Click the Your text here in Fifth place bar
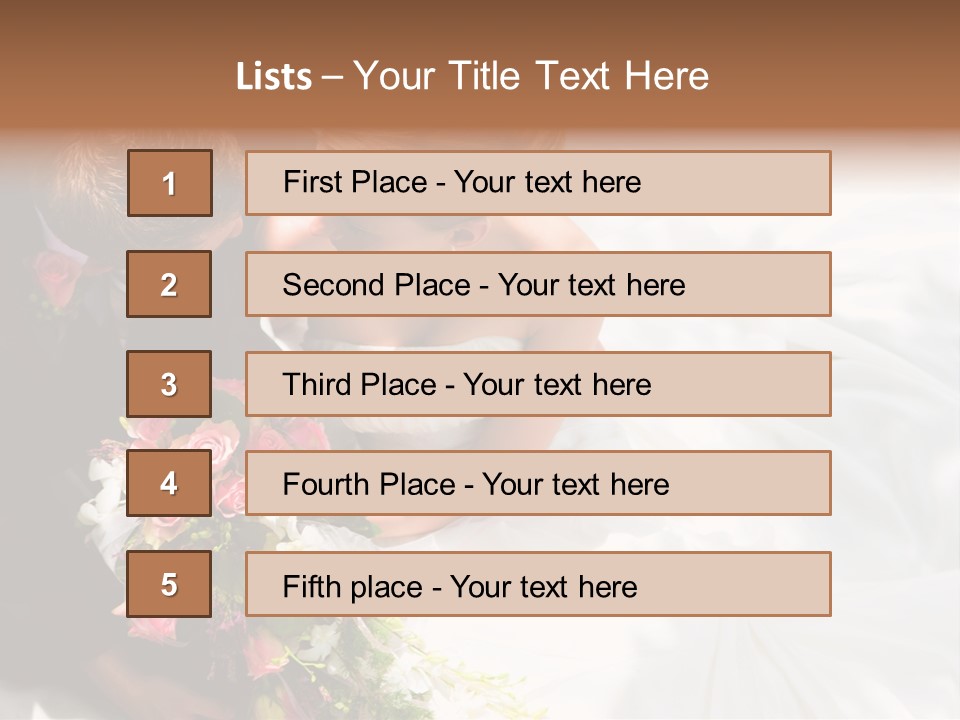Viewport: 960px width, 720px height. pyautogui.click(x=544, y=586)
